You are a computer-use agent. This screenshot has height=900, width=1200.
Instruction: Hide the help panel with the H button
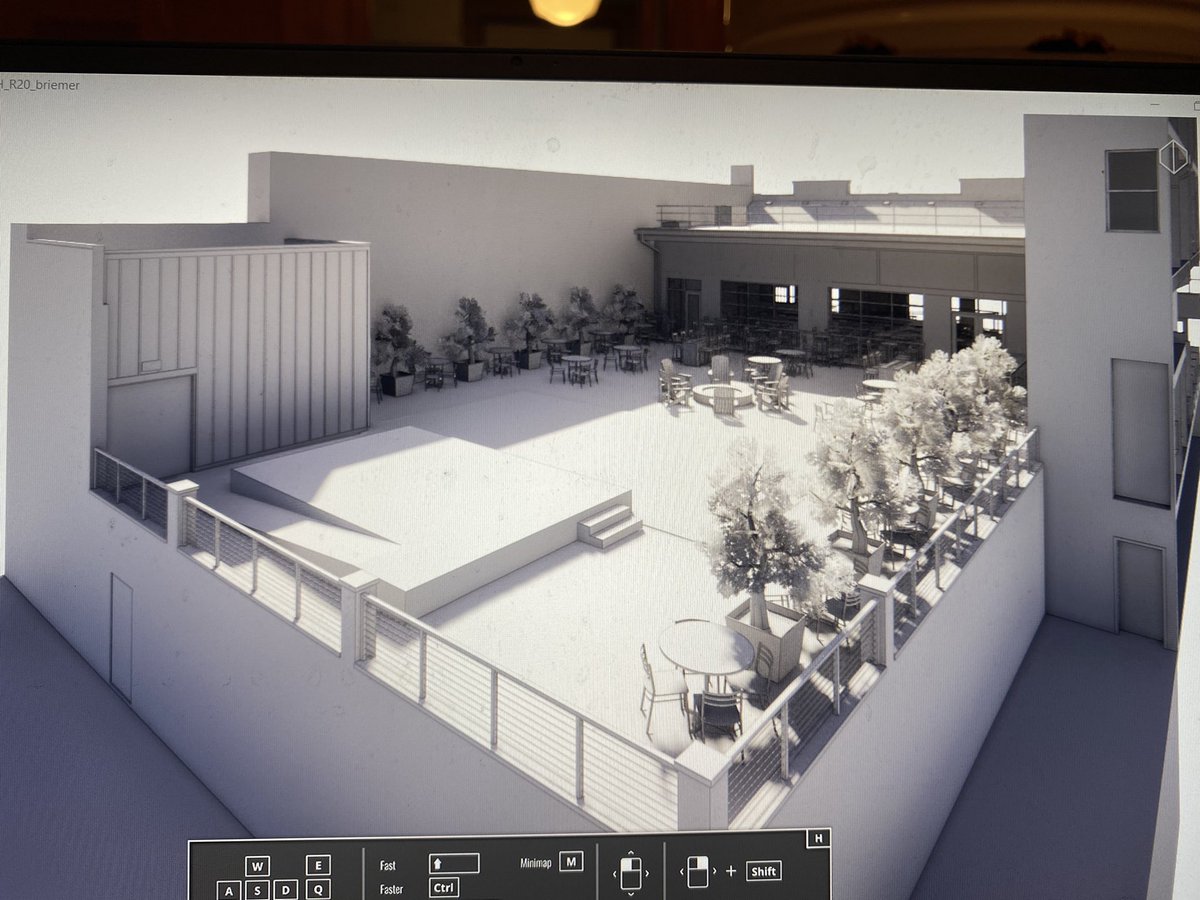point(818,839)
